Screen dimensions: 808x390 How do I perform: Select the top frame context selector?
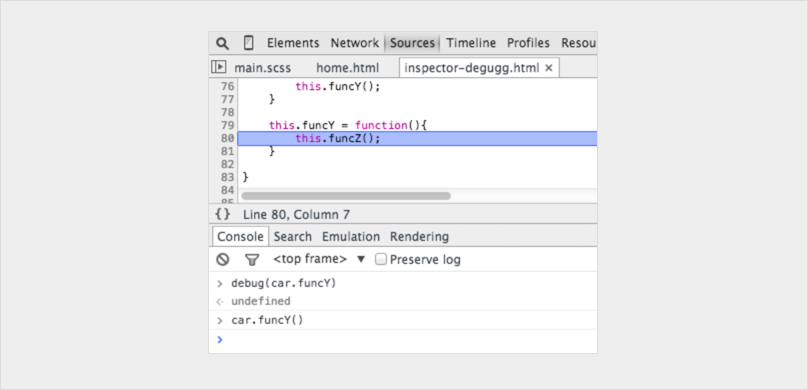310,259
